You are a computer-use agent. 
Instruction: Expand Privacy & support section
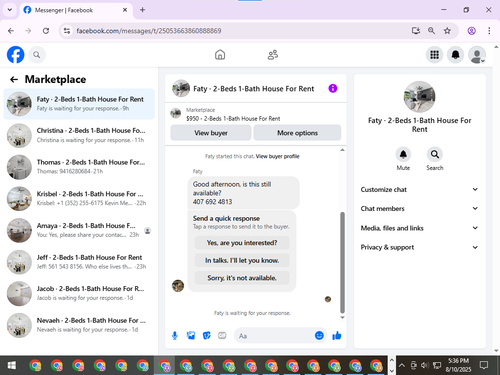pos(419,247)
